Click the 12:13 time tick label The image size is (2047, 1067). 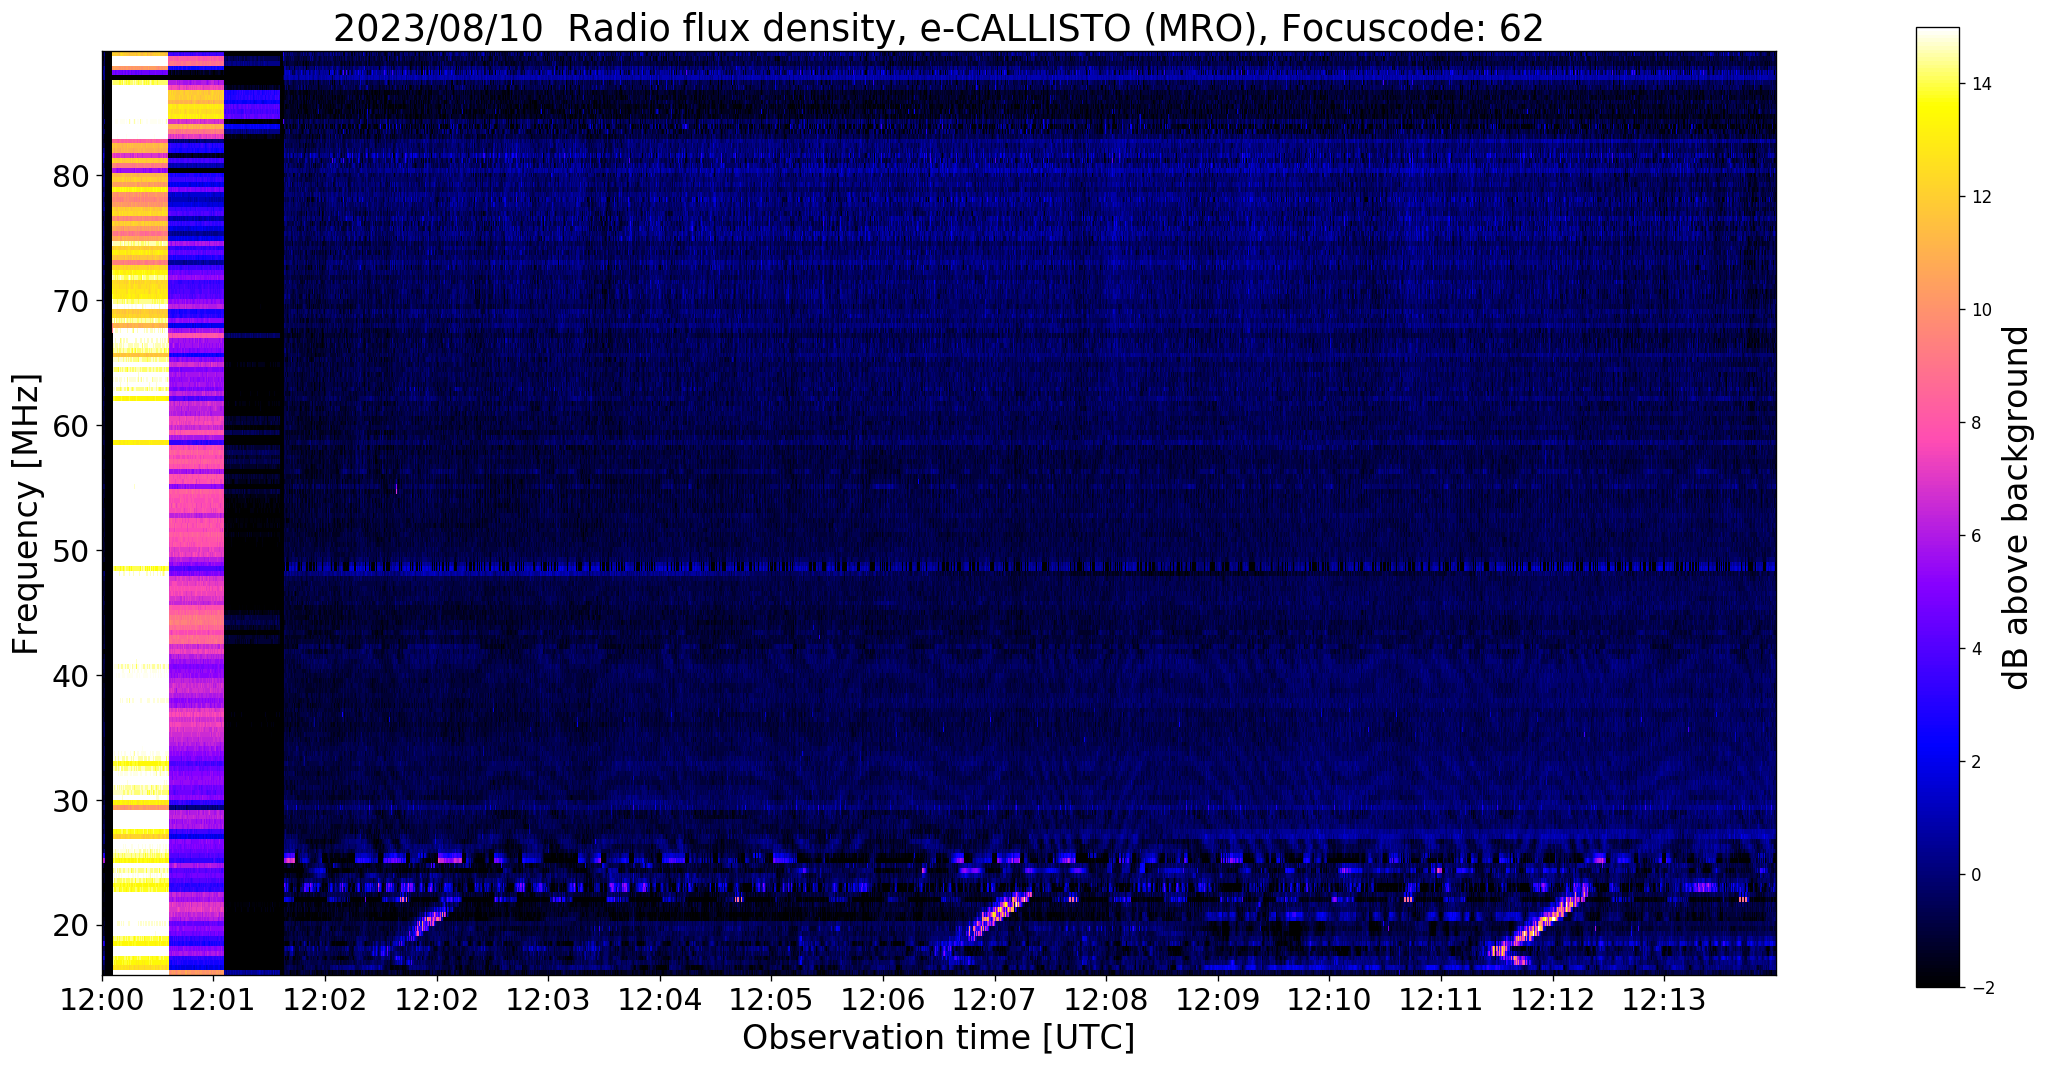pos(1664,999)
